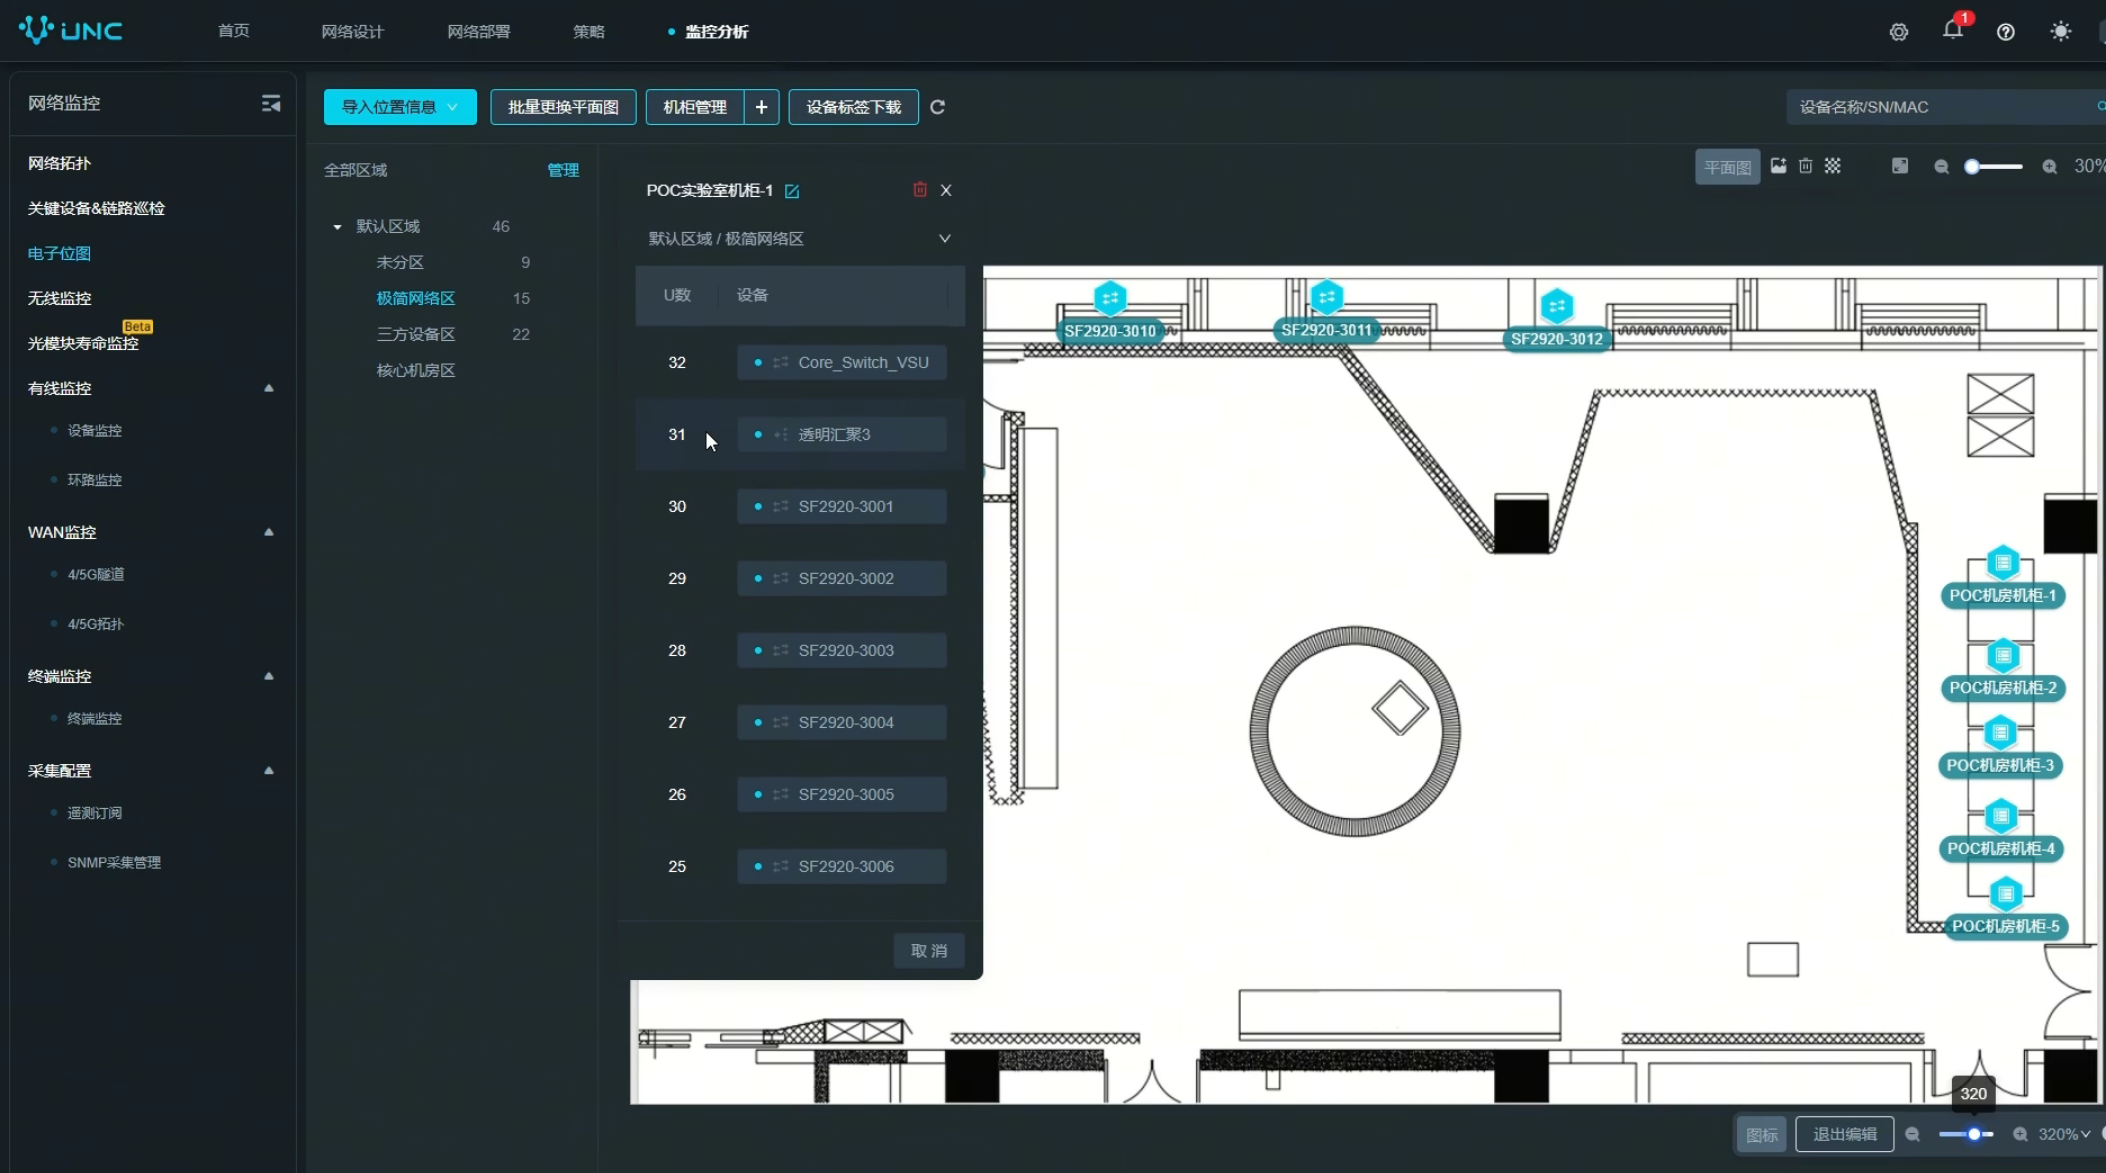
Task: Click the checkerboard grid icon
Action: 1832,166
